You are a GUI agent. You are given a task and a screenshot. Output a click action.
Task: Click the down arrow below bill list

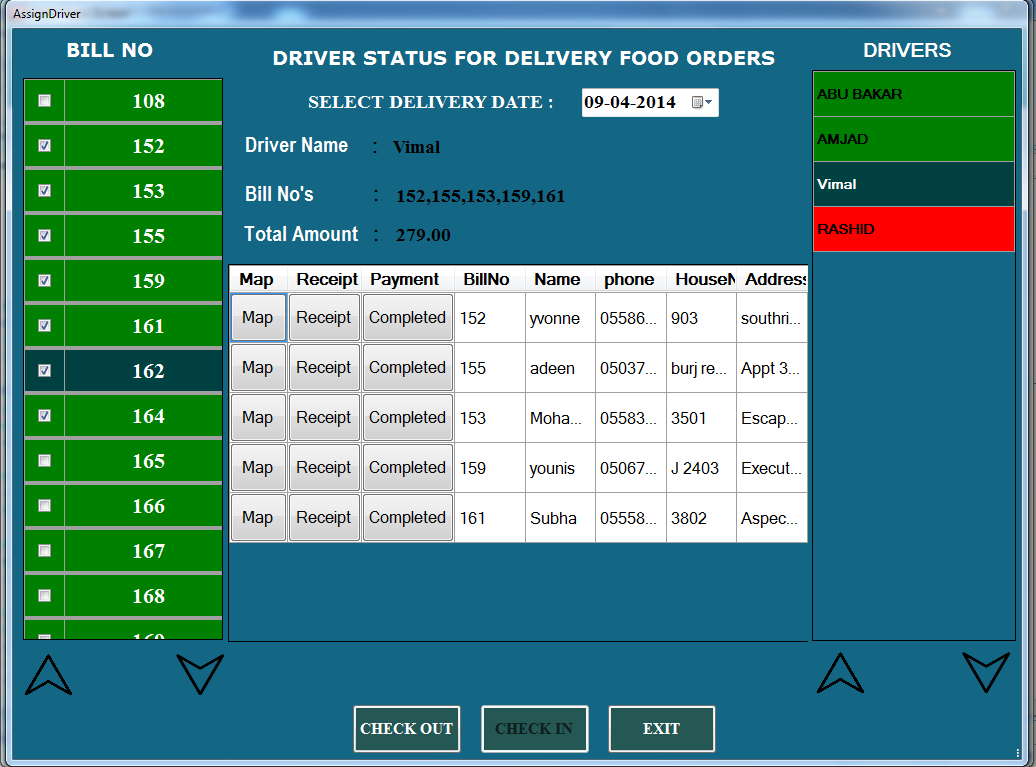[x=200, y=674]
